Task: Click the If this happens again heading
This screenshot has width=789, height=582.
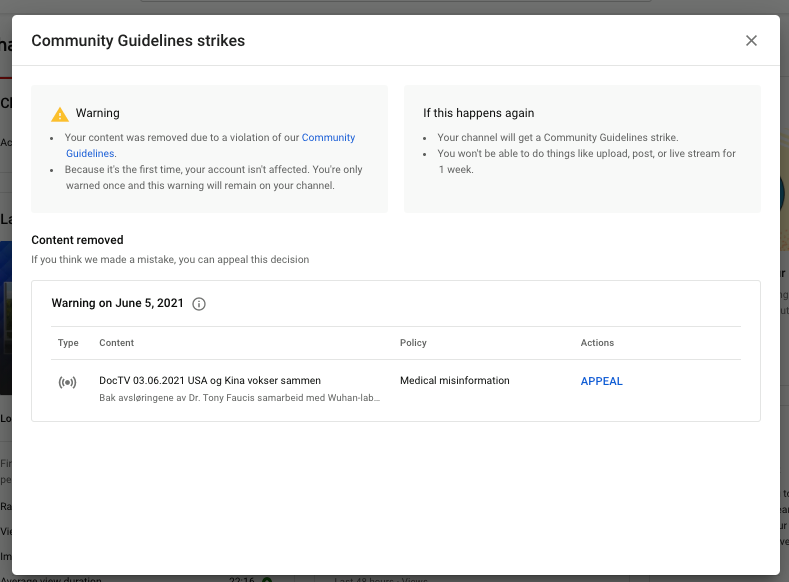Action: pos(479,113)
